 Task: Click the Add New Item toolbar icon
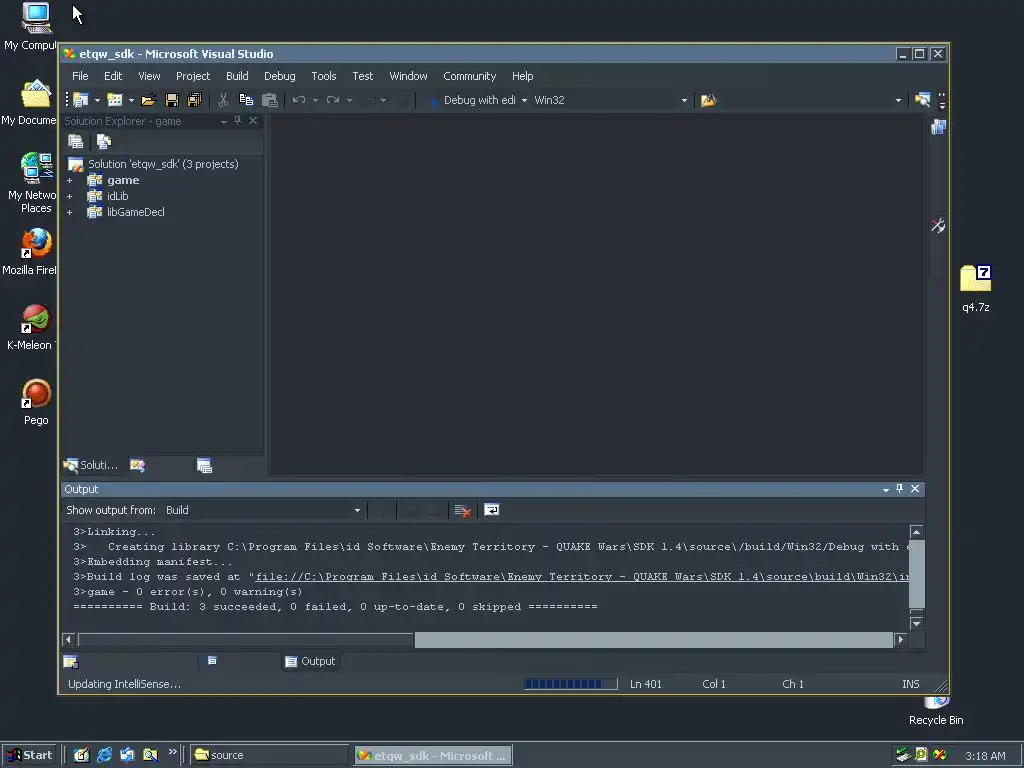(x=115, y=100)
